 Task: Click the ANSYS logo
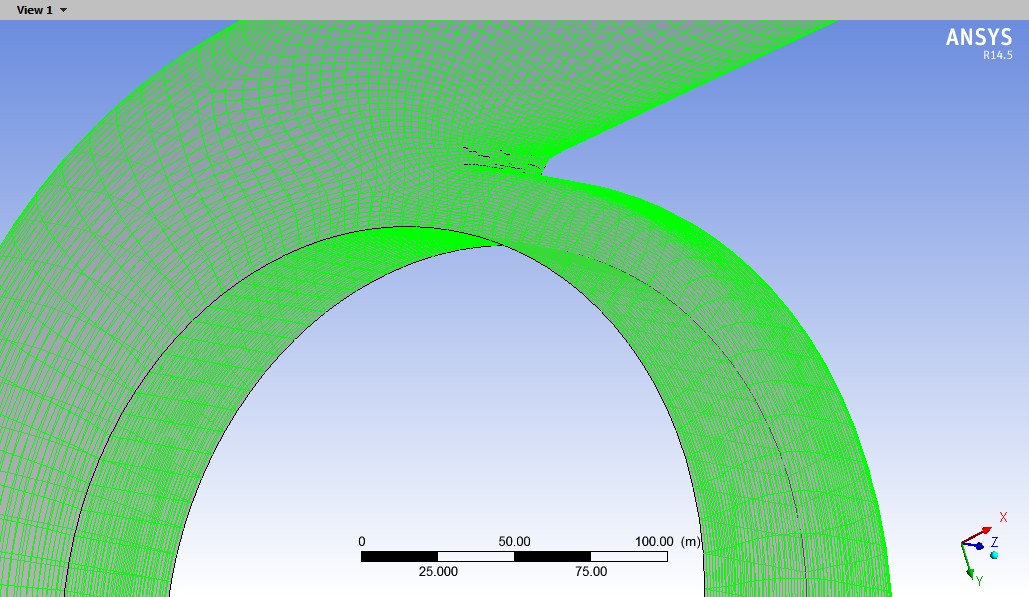979,37
